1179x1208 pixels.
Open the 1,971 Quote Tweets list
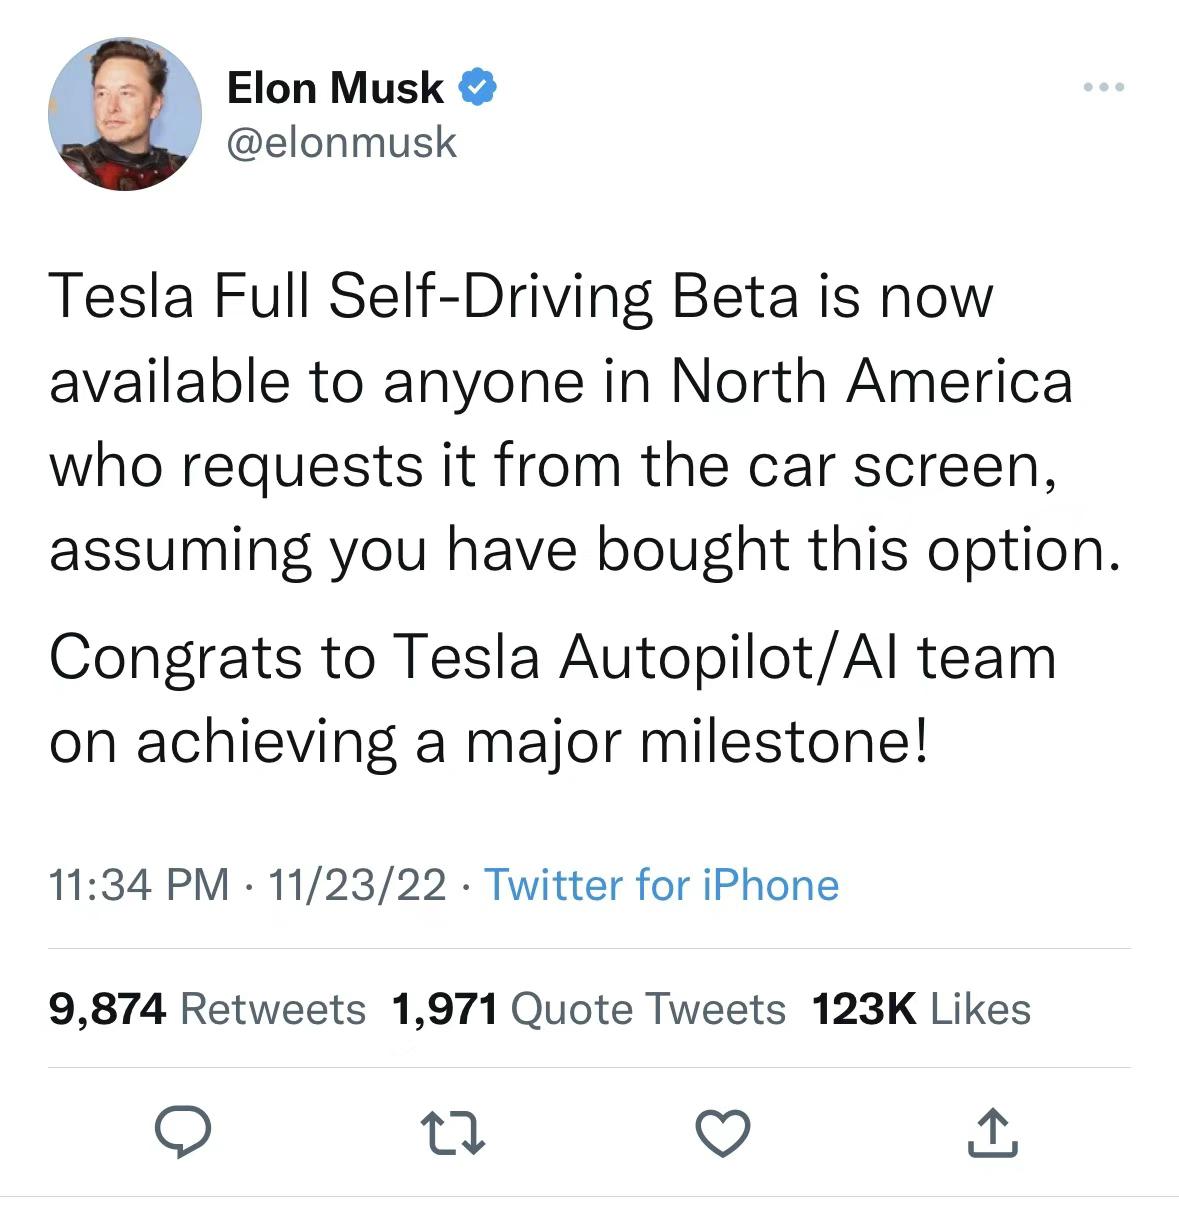pyautogui.click(x=589, y=1008)
